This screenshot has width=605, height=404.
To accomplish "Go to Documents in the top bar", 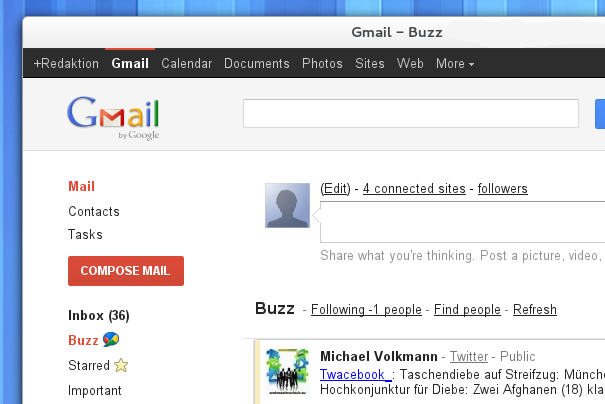I will (x=257, y=63).
